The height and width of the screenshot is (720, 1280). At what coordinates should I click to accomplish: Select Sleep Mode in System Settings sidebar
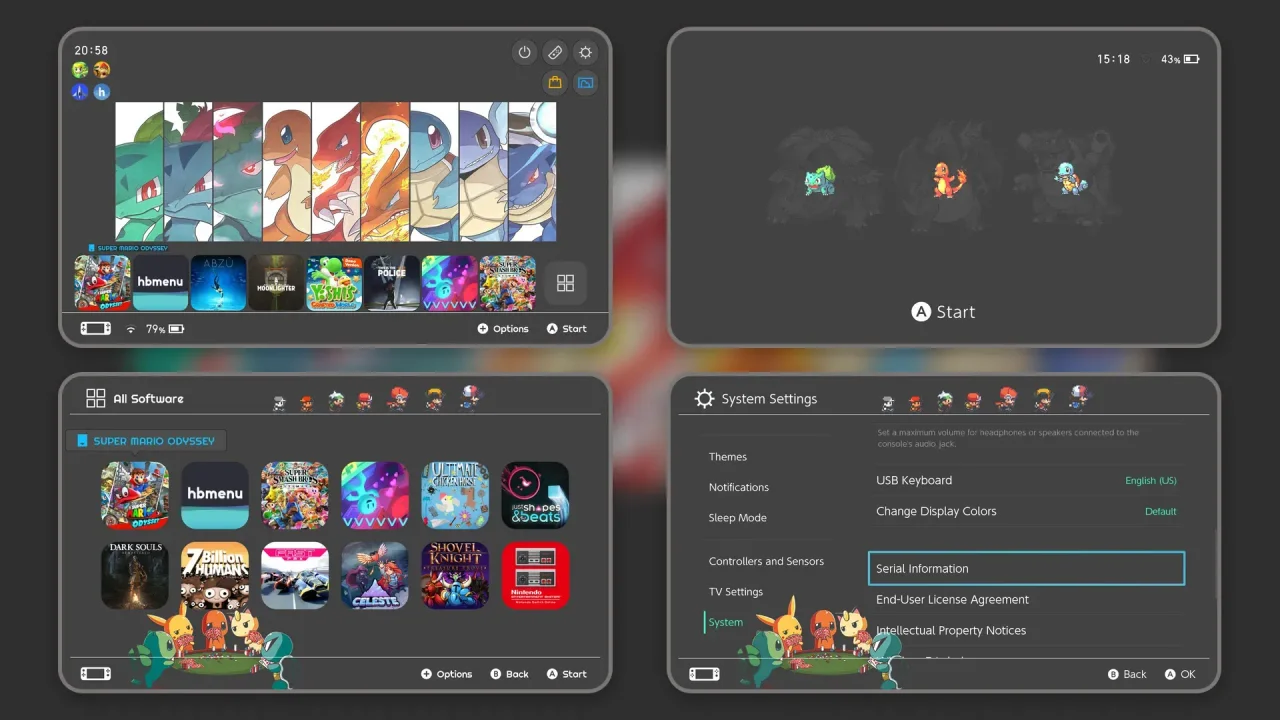738,518
